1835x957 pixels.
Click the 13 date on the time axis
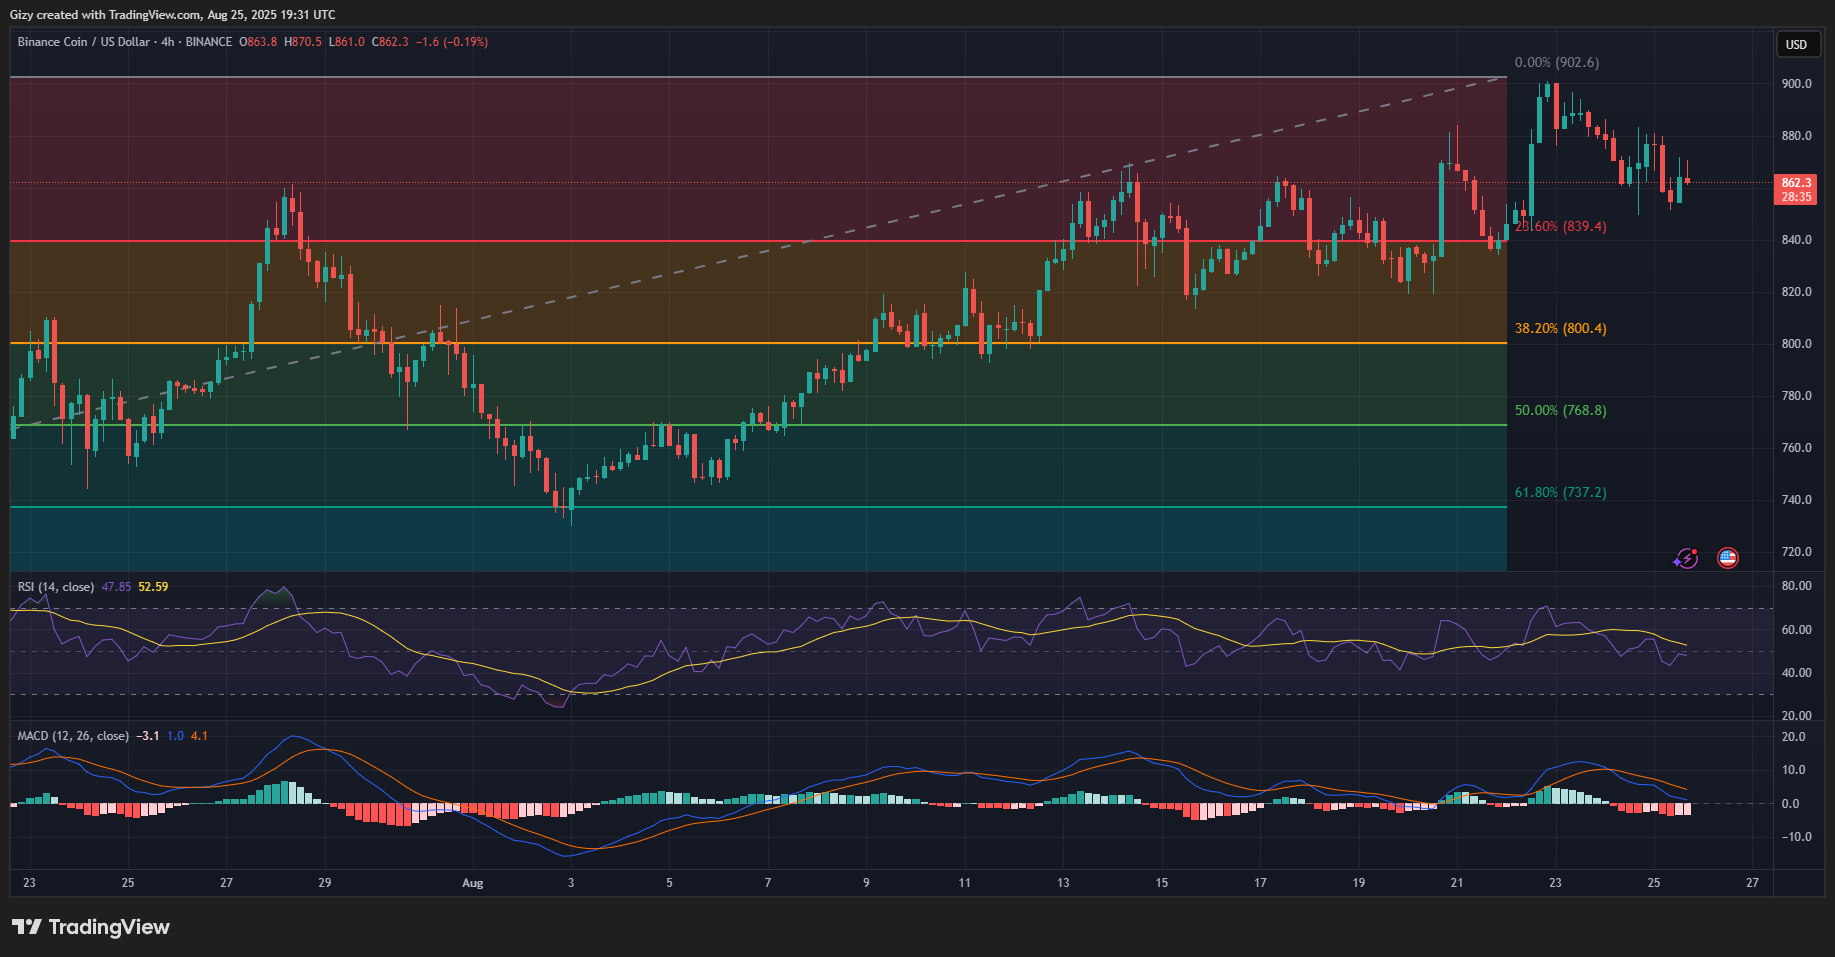coord(1063,883)
